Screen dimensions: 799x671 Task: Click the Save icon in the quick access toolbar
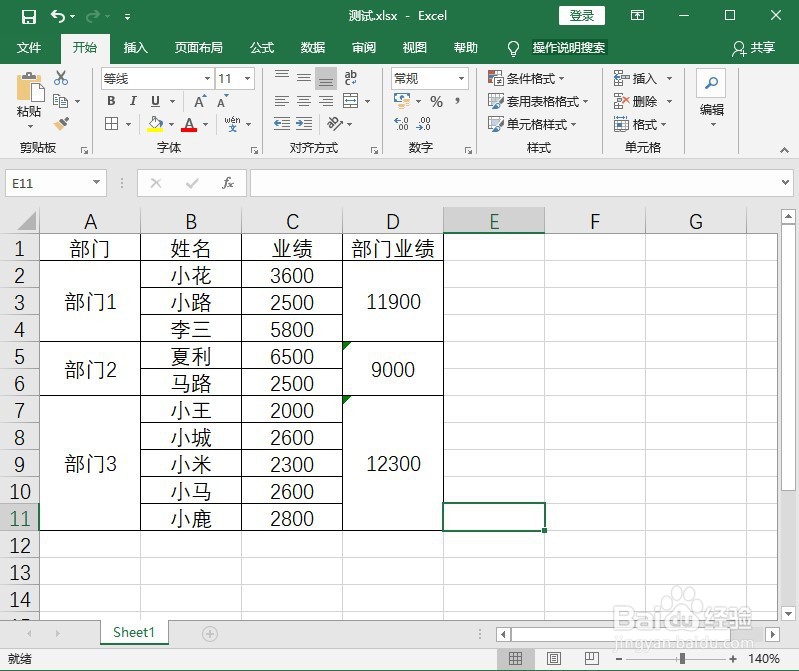(x=29, y=16)
